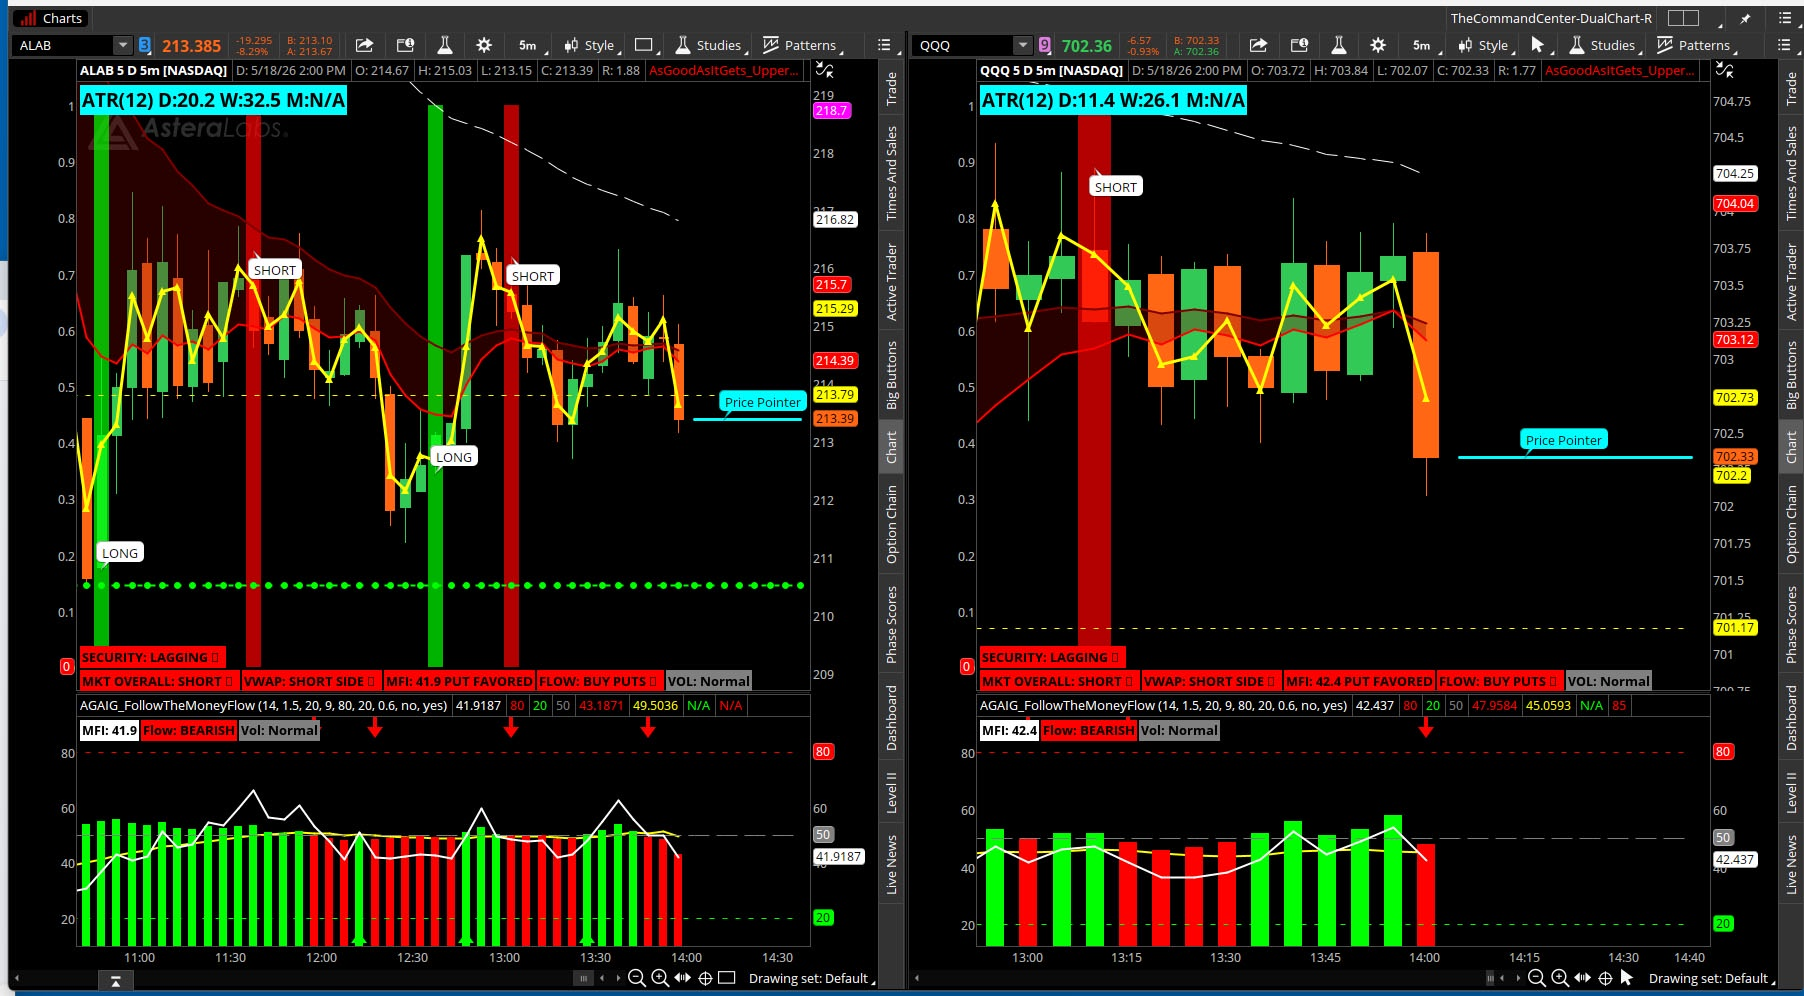Open Patterns menu on ALAB chart
The height and width of the screenshot is (996, 1804).
click(x=802, y=45)
